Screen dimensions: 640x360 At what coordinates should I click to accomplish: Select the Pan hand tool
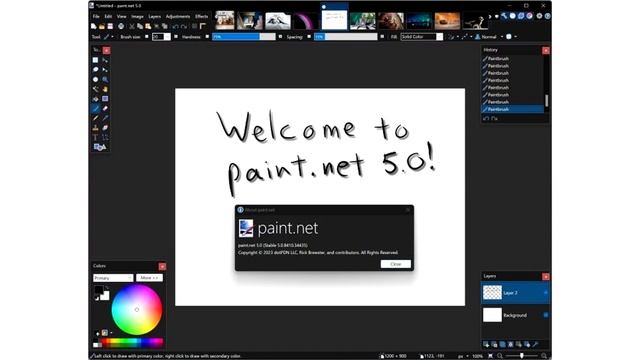(x=105, y=89)
